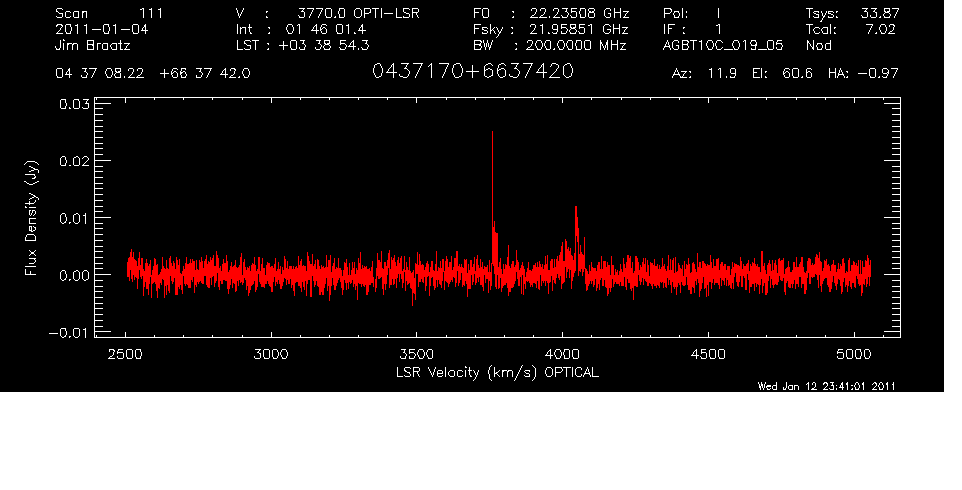Click the bandwidth value 200.0000 MHz
The image size is (962, 490).
point(576,45)
